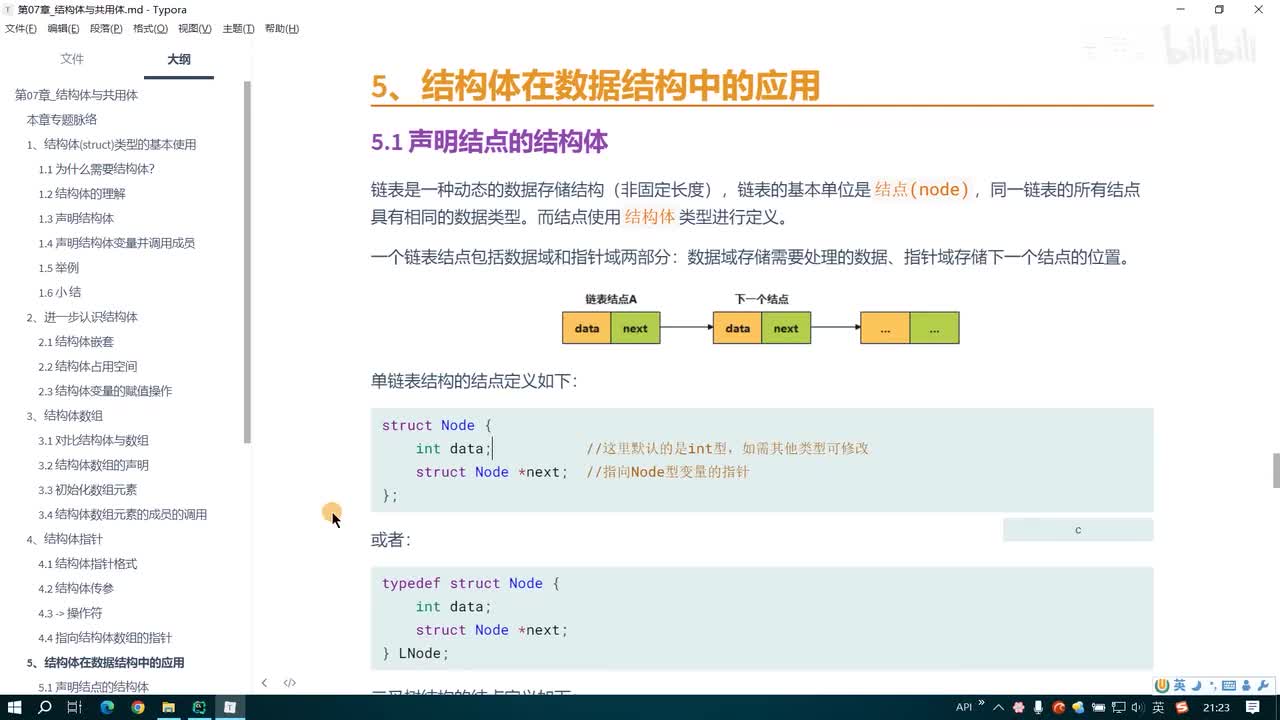Toggle the IME toolbar moon icon
1280x720 pixels.
(x=1196, y=686)
